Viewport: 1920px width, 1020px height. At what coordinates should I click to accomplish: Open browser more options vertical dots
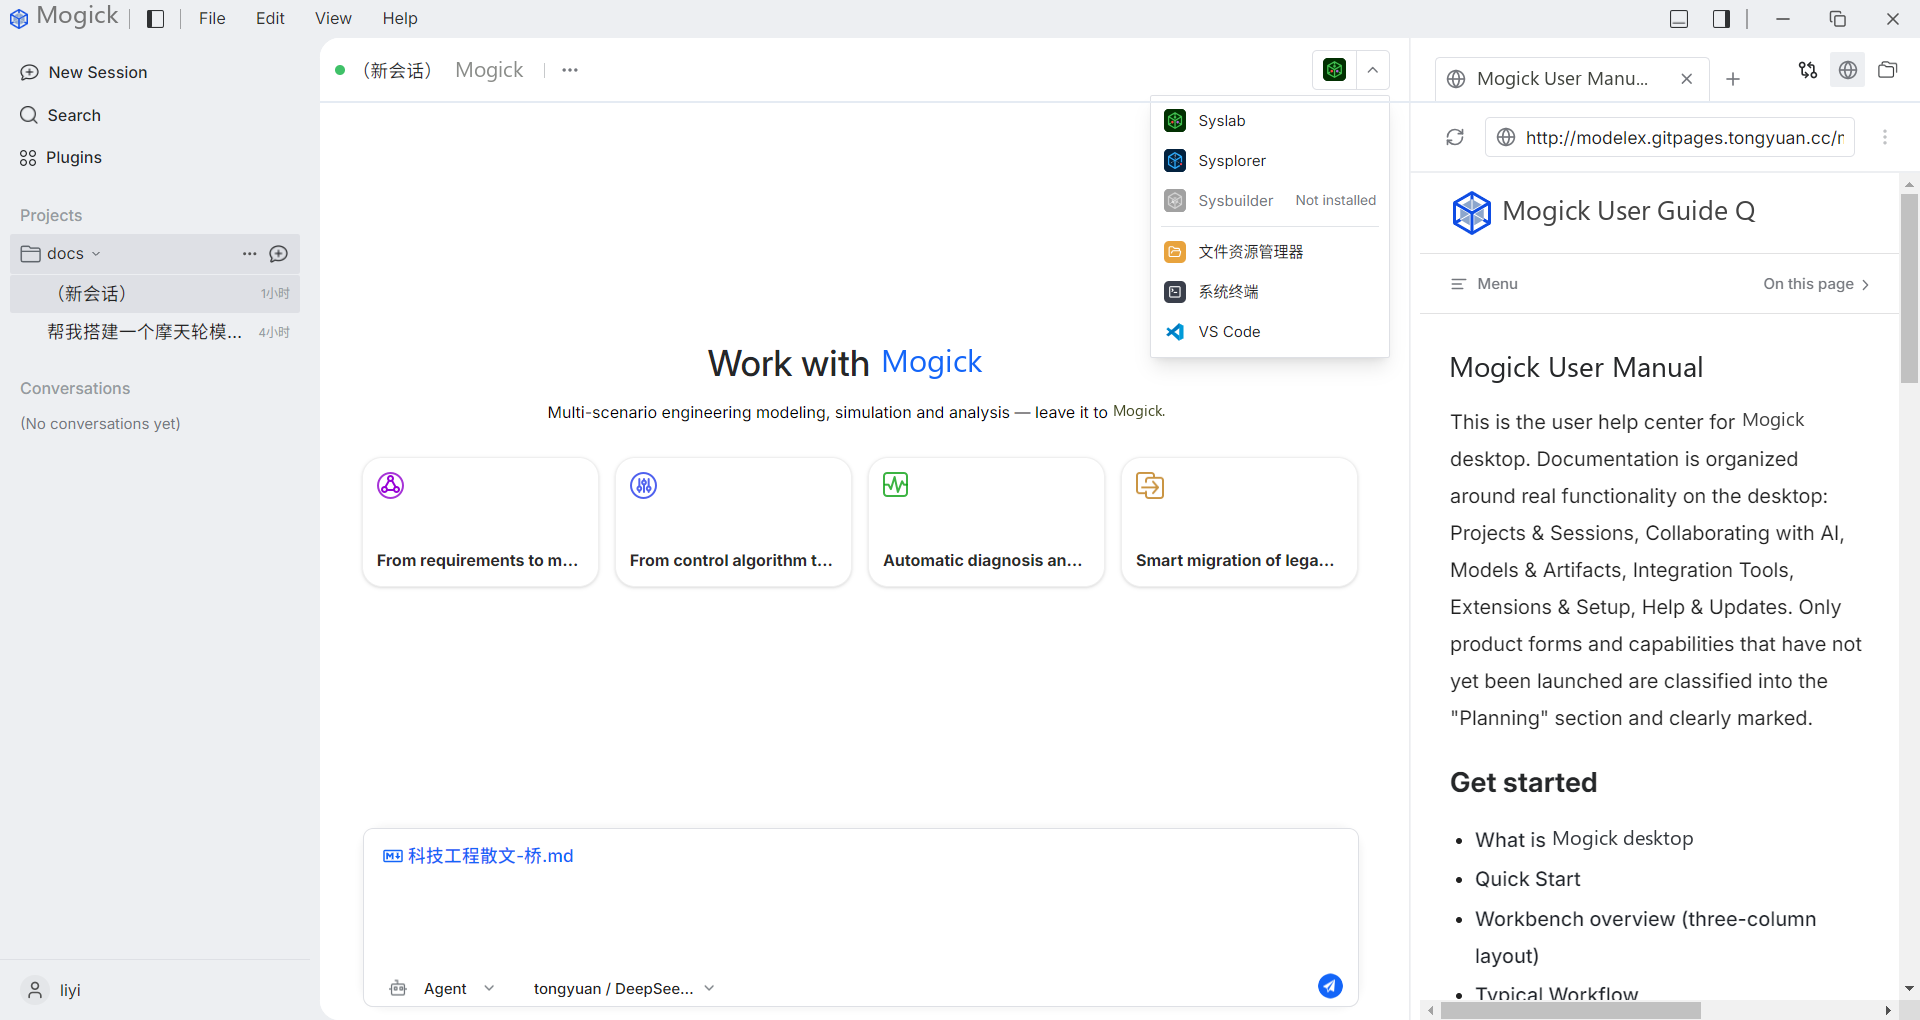point(1885,137)
